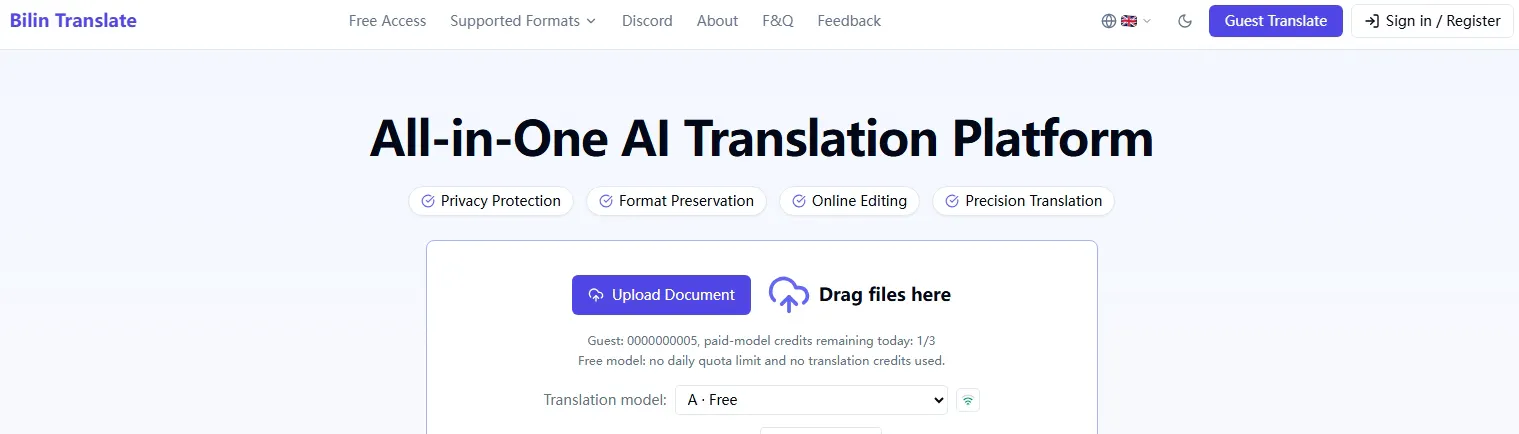Click the Online Editing badge
This screenshot has width=1519, height=434.
849,201
